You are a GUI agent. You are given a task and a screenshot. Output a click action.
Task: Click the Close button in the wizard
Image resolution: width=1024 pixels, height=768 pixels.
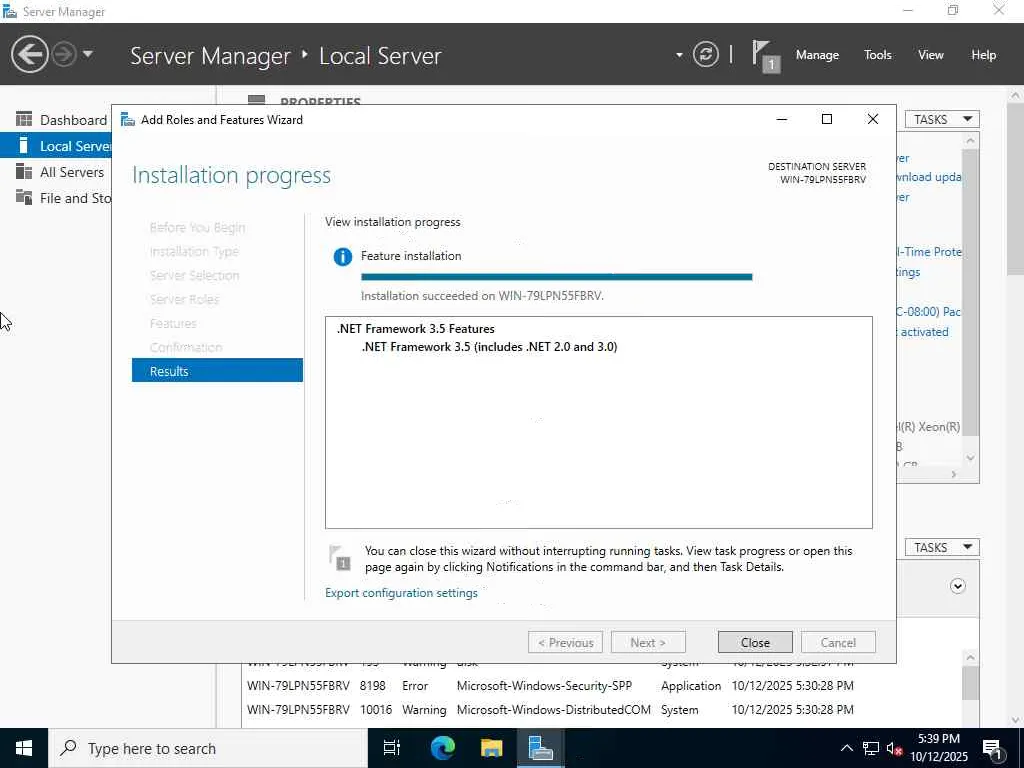click(755, 643)
